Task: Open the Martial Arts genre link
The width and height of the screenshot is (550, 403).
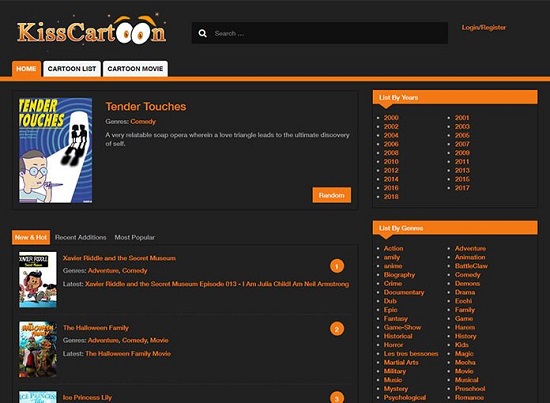Action: click(401, 363)
